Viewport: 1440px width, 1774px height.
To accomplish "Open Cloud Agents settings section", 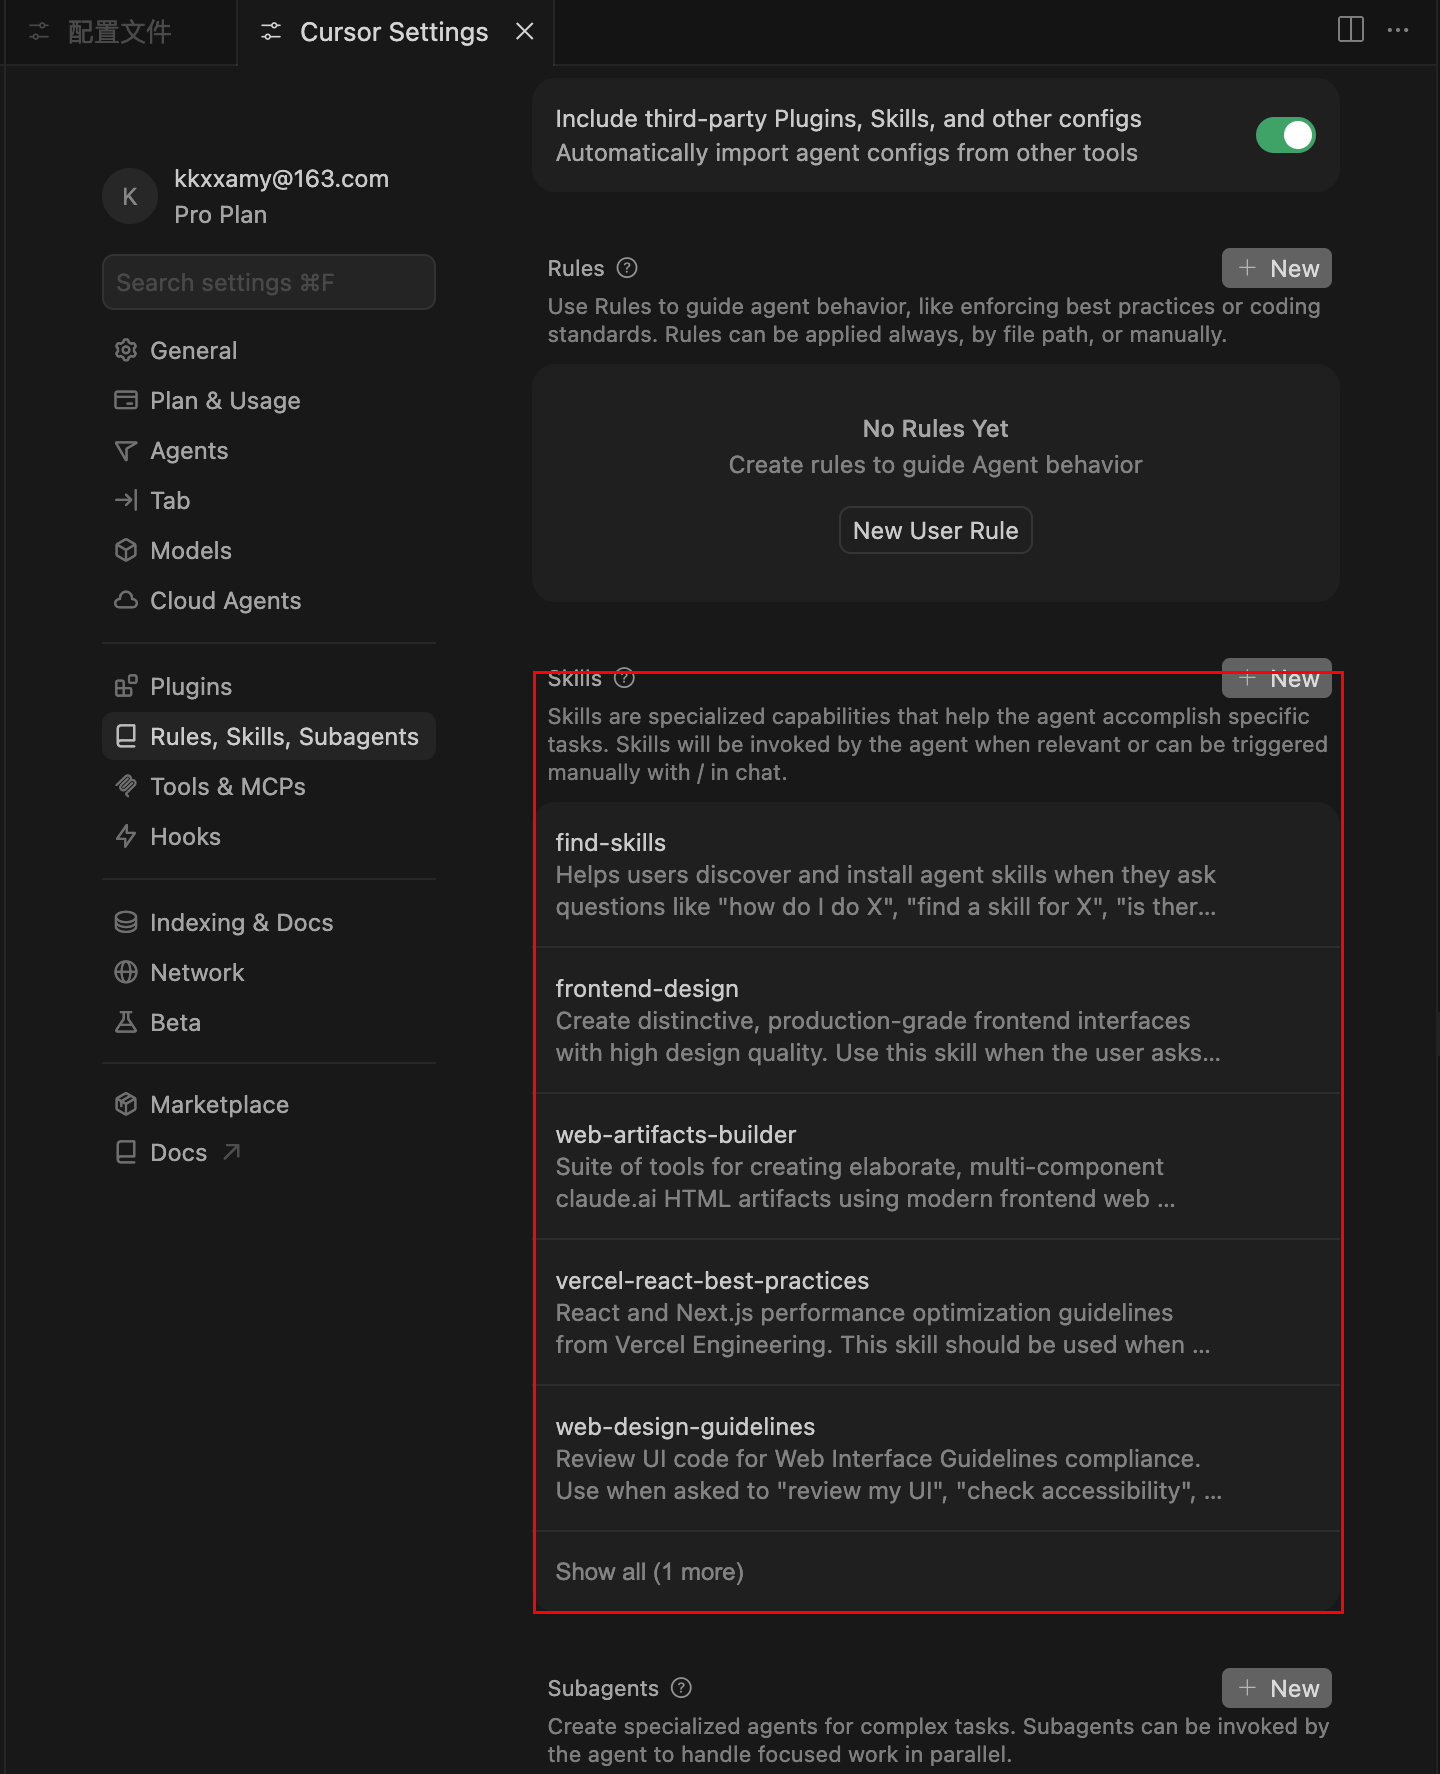I will pos(269,601).
